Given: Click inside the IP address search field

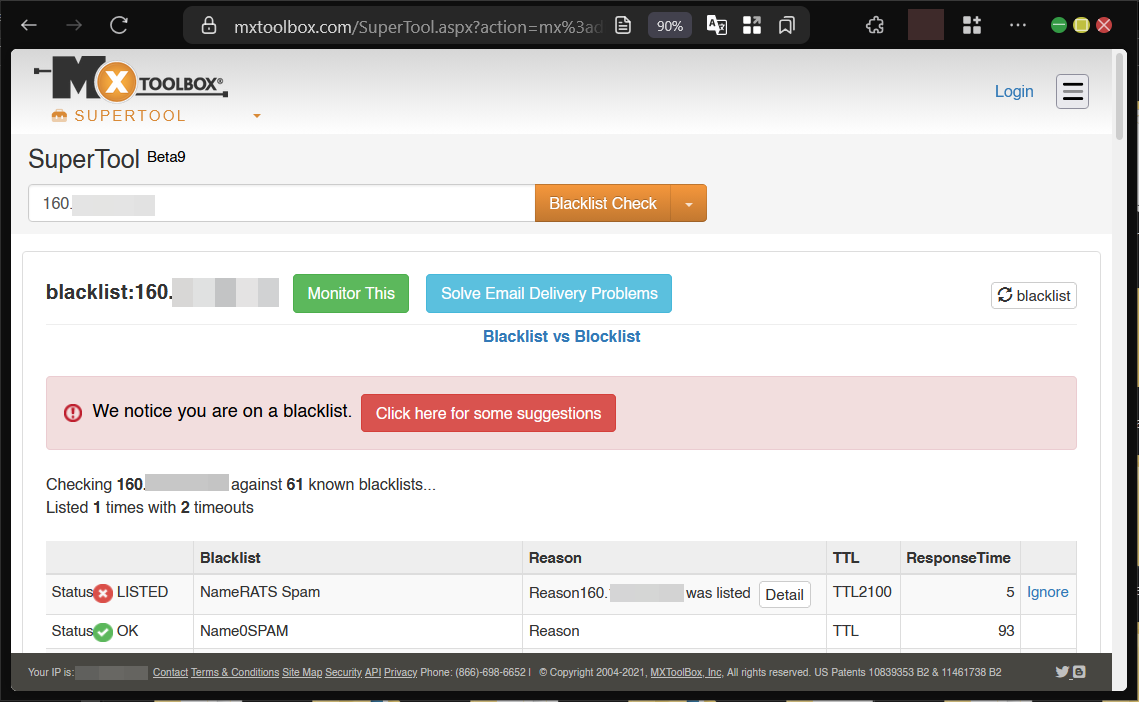Looking at the screenshot, I should click(x=280, y=202).
